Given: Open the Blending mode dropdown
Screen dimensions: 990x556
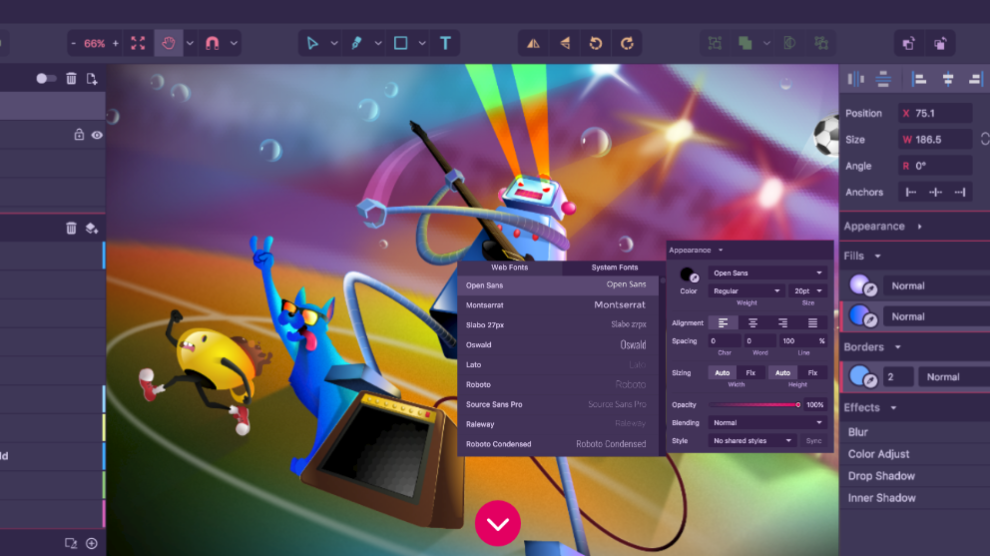Looking at the screenshot, I should (767, 423).
